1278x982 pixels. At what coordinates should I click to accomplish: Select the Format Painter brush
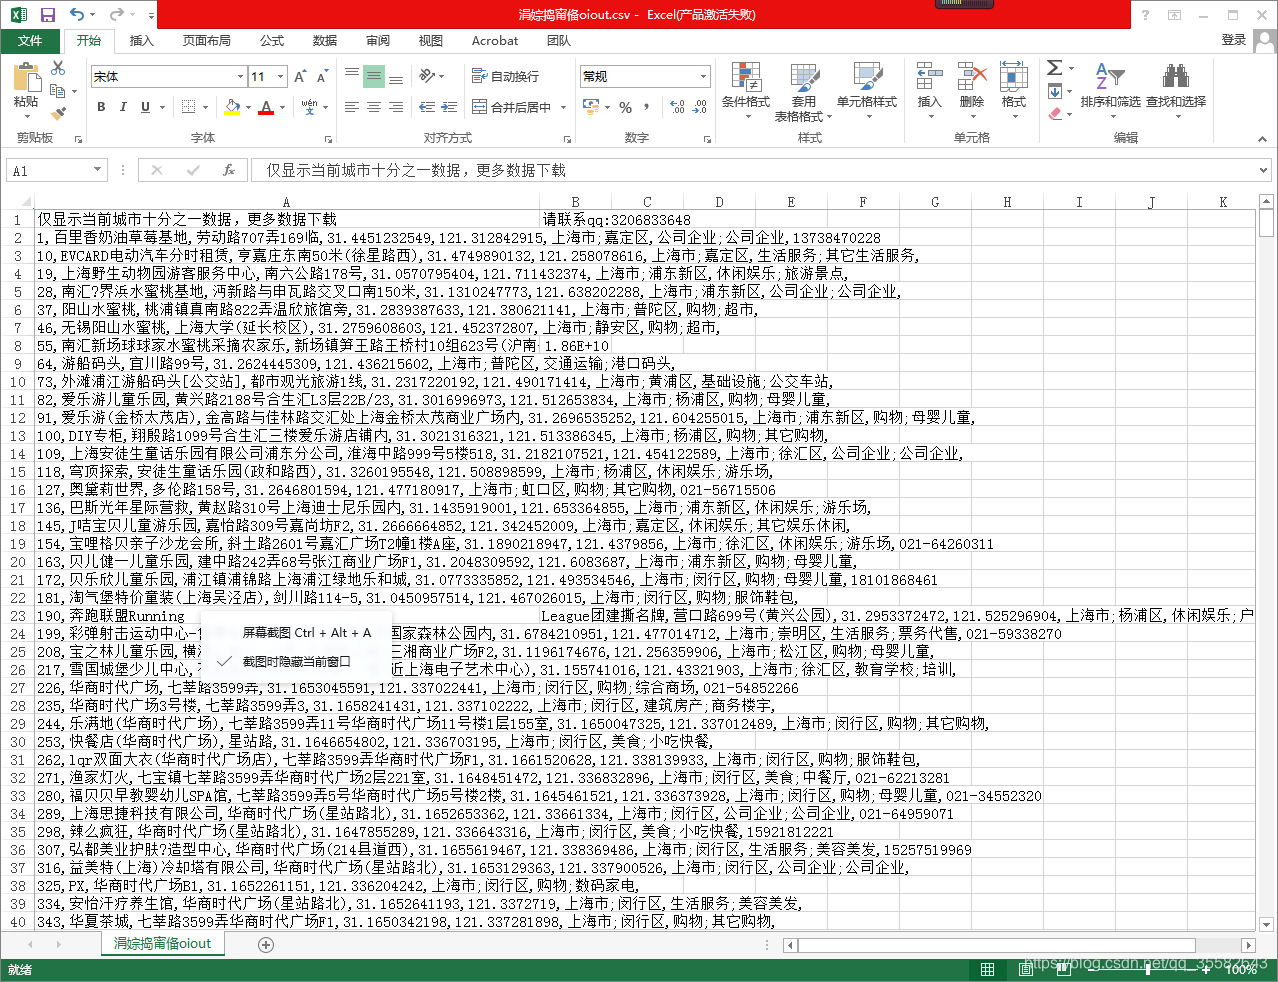coord(58,114)
